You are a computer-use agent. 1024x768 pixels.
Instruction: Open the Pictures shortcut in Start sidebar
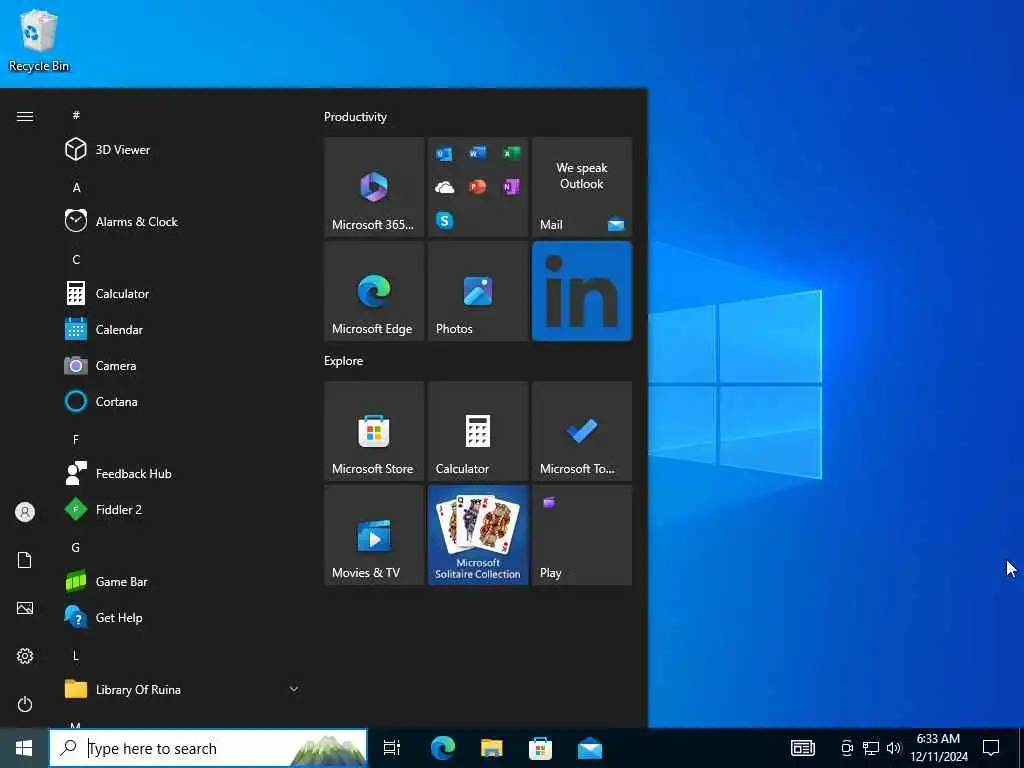(x=25, y=608)
